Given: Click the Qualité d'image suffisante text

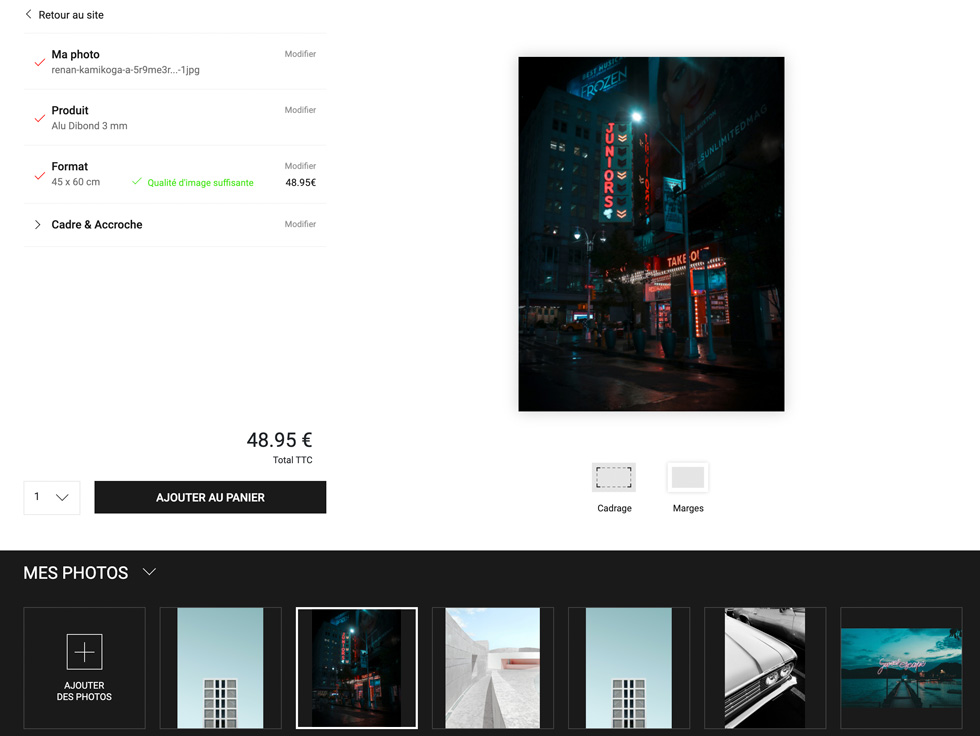Looking at the screenshot, I should [200, 182].
